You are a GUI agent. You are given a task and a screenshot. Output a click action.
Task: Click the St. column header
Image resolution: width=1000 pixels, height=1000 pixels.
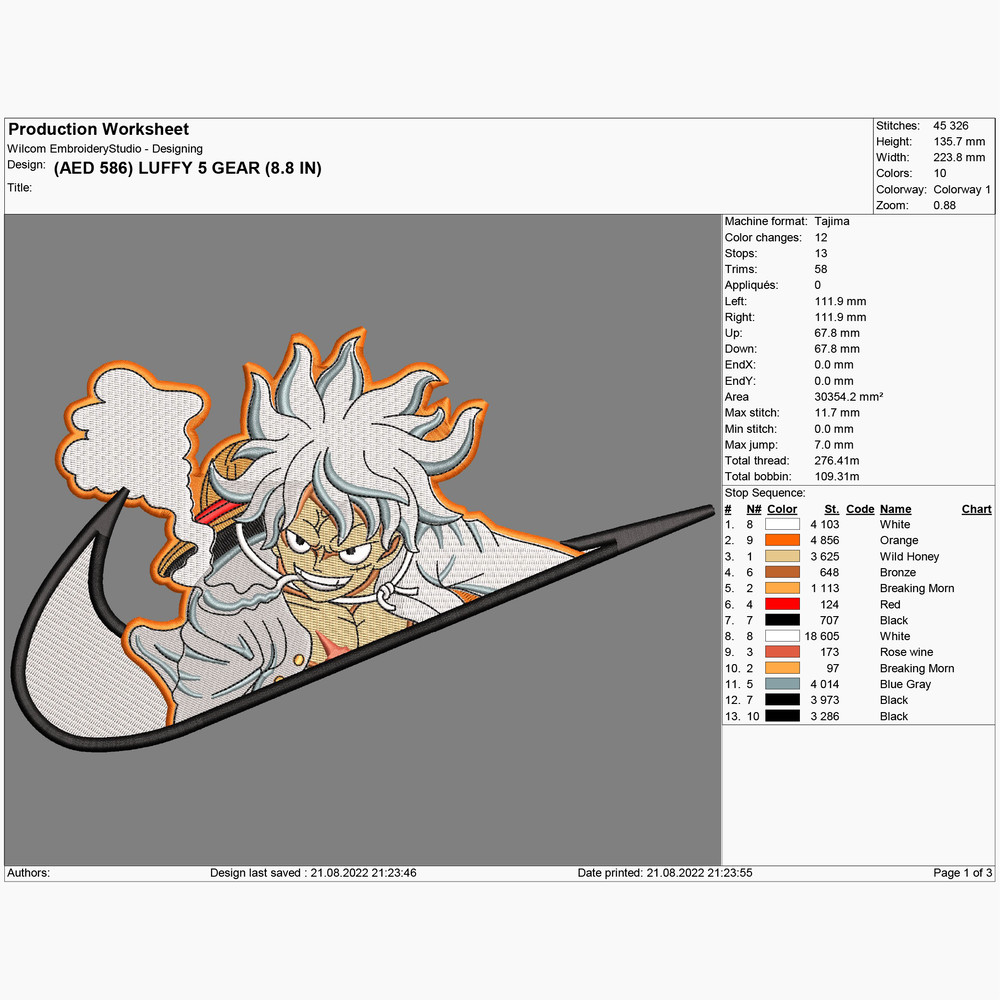tap(831, 509)
